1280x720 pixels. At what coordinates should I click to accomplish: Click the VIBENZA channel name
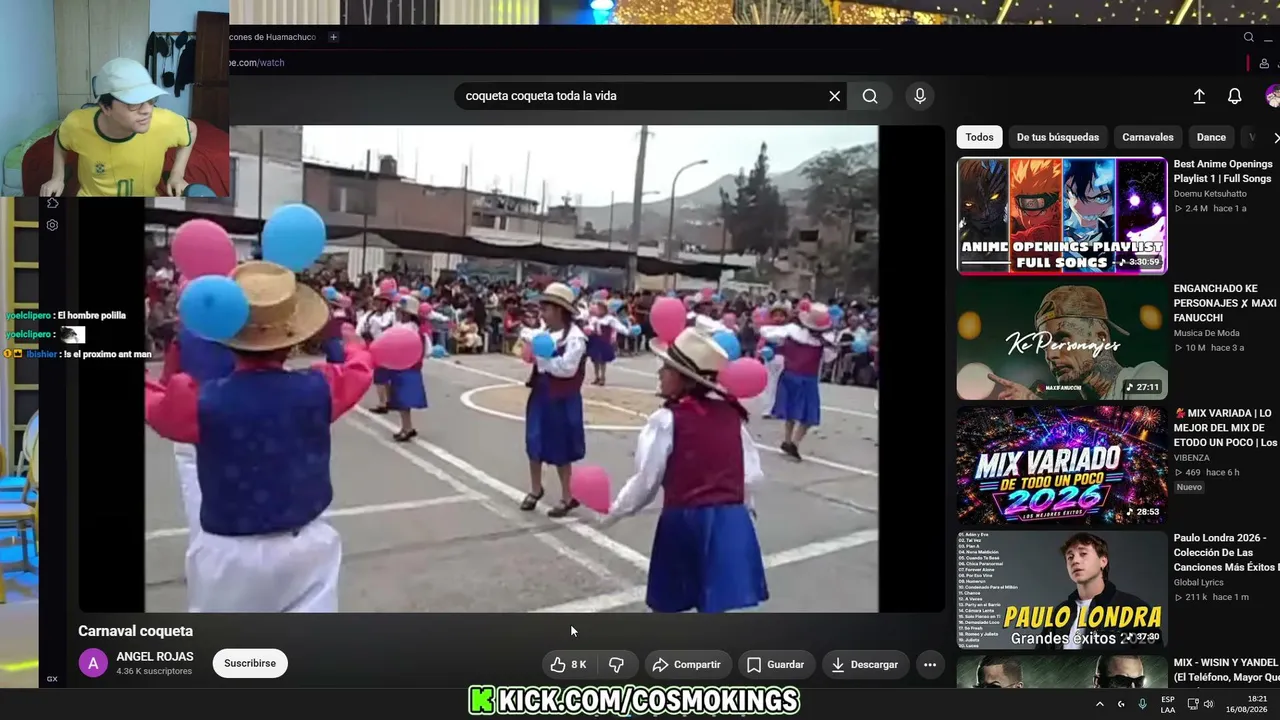pyautogui.click(x=1192, y=458)
